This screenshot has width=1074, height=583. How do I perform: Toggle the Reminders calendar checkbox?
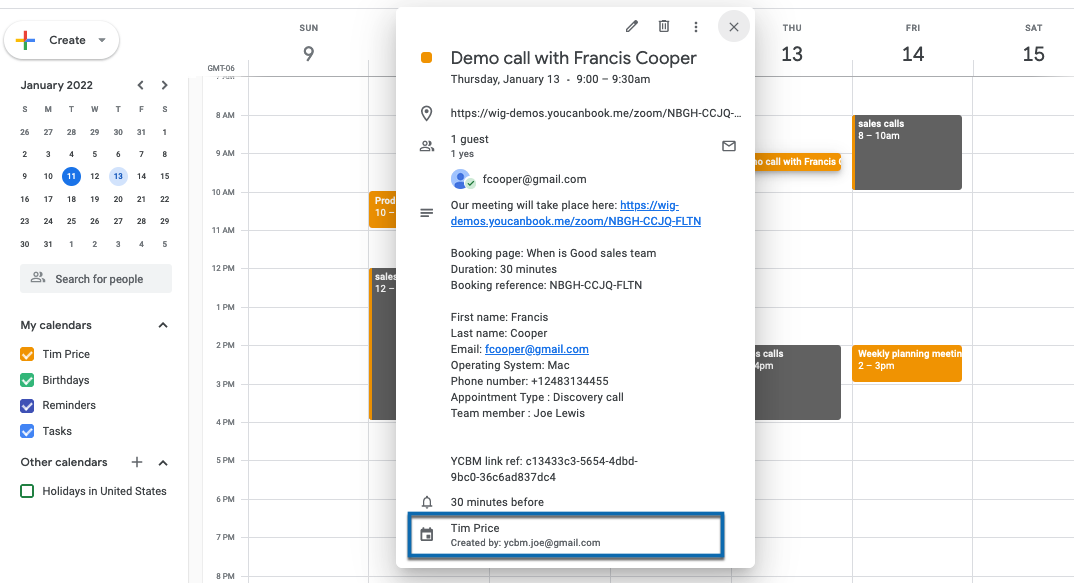(27, 406)
